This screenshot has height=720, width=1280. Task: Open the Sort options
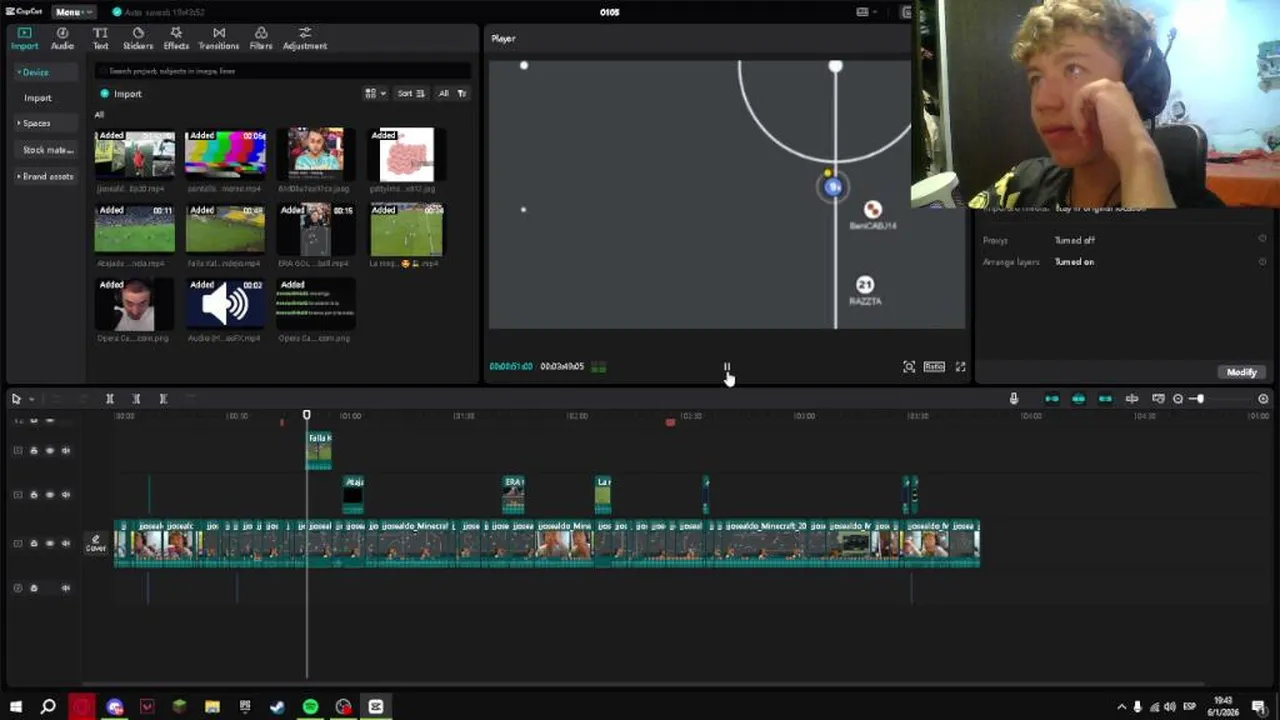410,93
